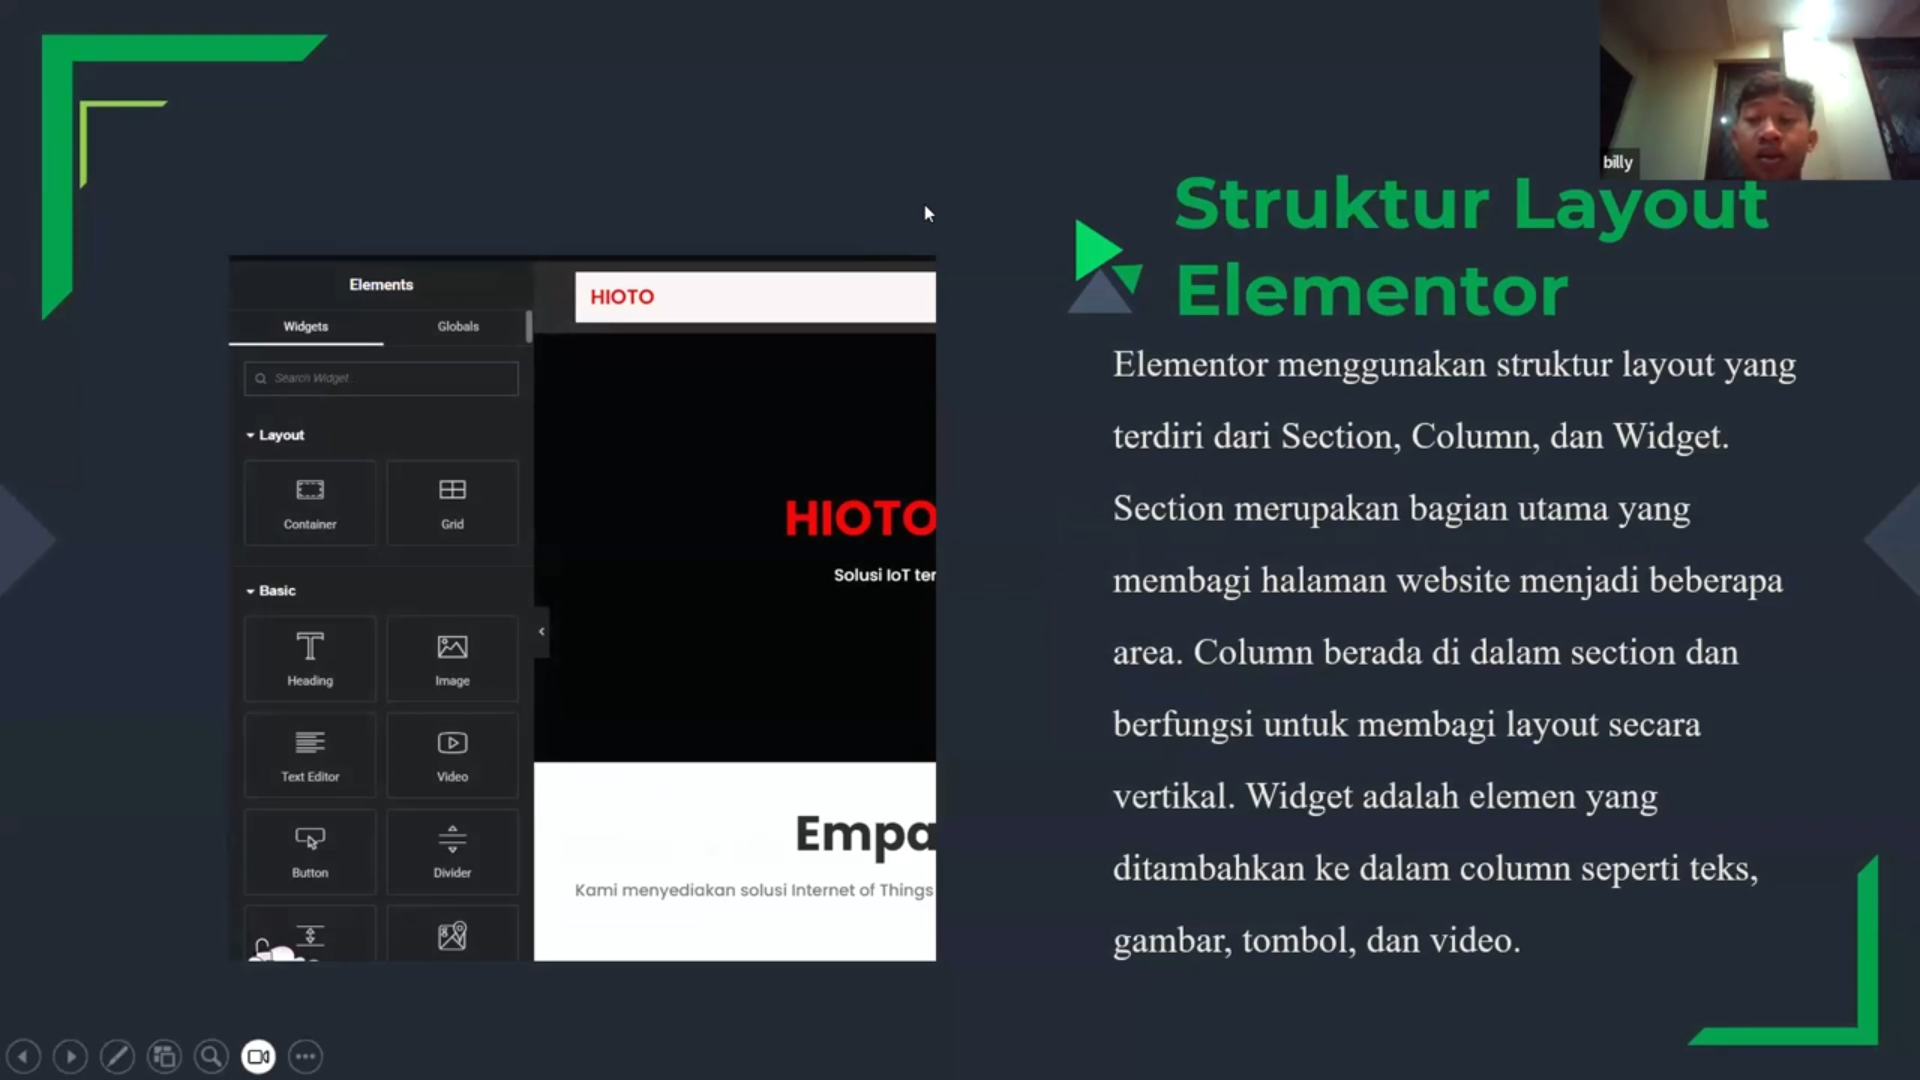The image size is (1920, 1080).
Task: Switch to the Globals tab
Action: [x=457, y=326]
